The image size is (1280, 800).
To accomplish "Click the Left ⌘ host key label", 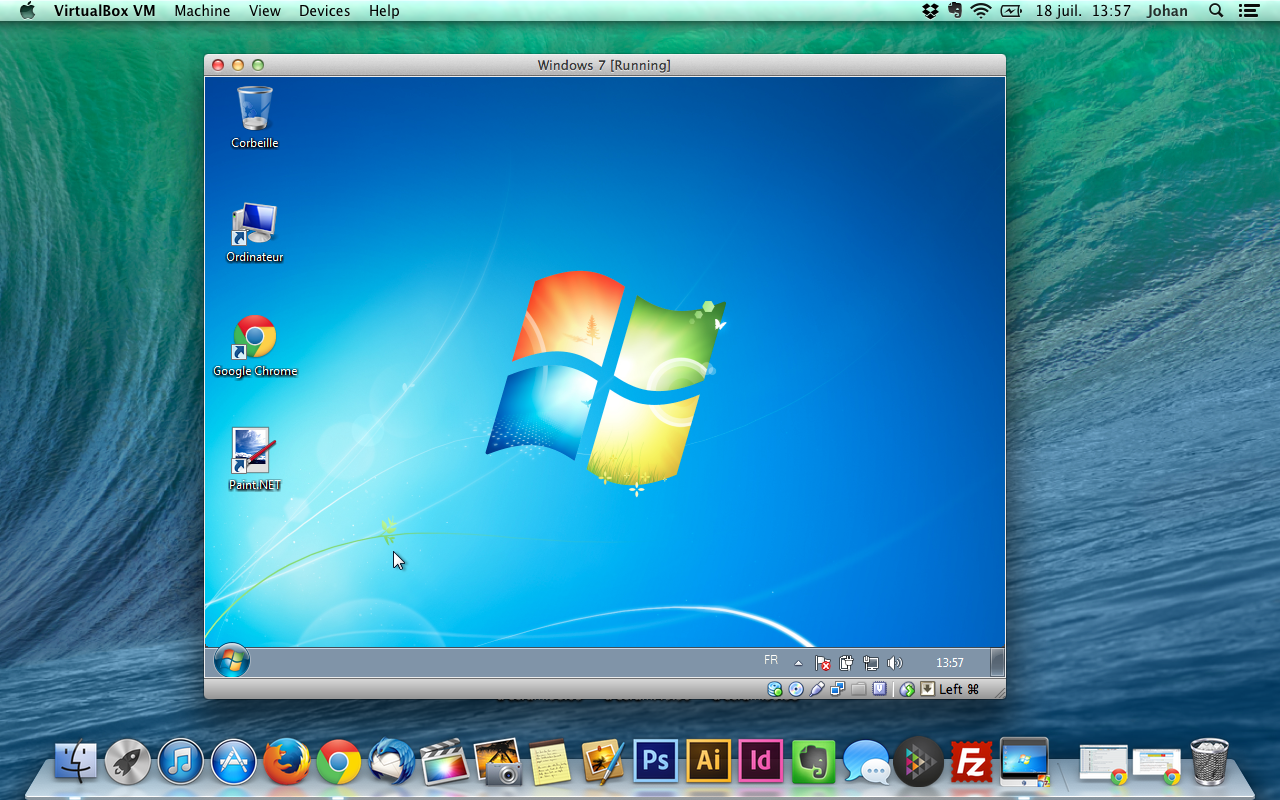I will point(959,689).
